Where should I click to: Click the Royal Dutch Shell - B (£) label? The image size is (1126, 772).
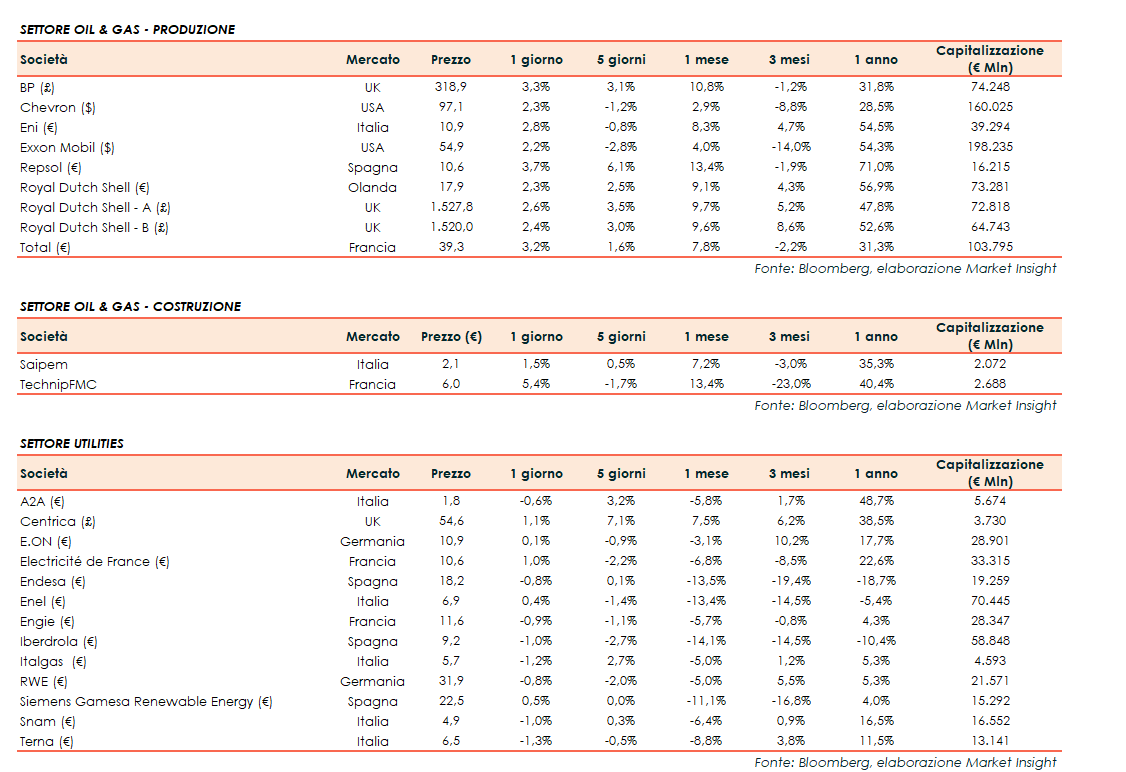pos(94,227)
